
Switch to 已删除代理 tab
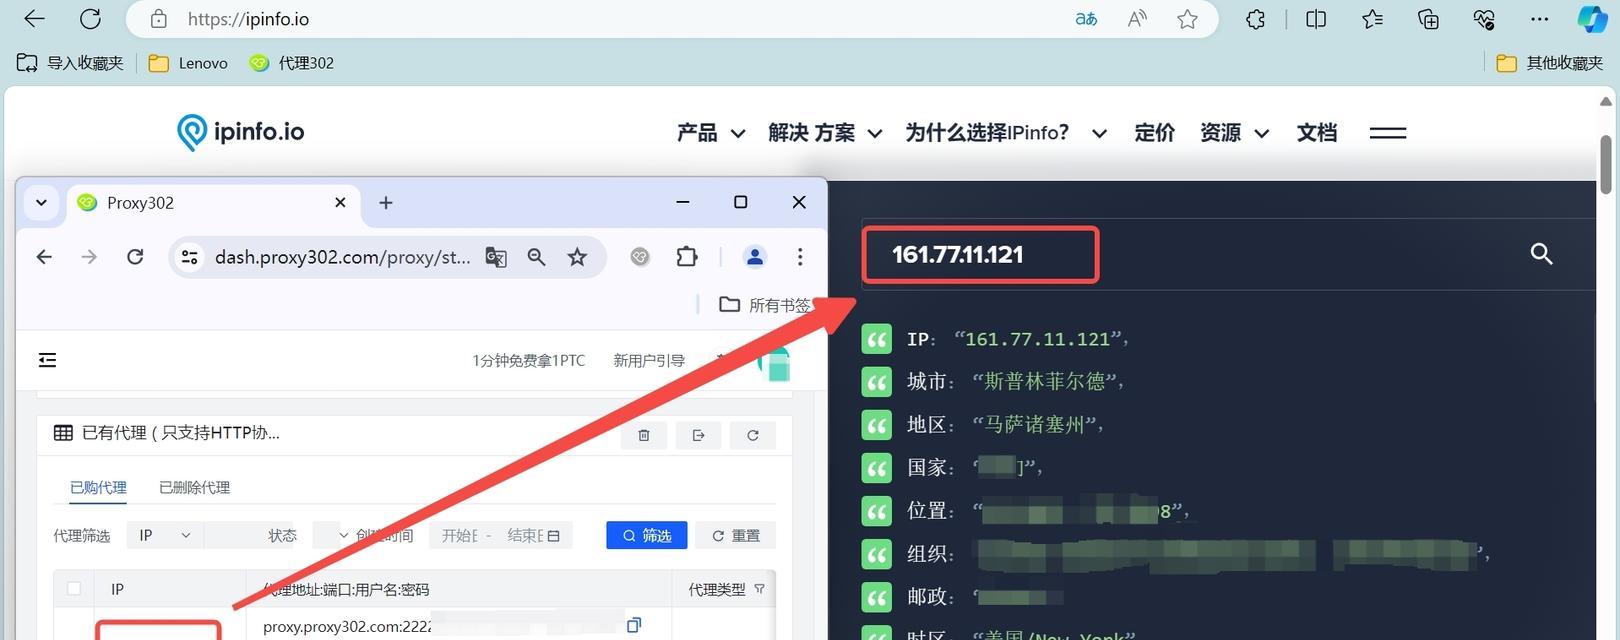click(194, 488)
